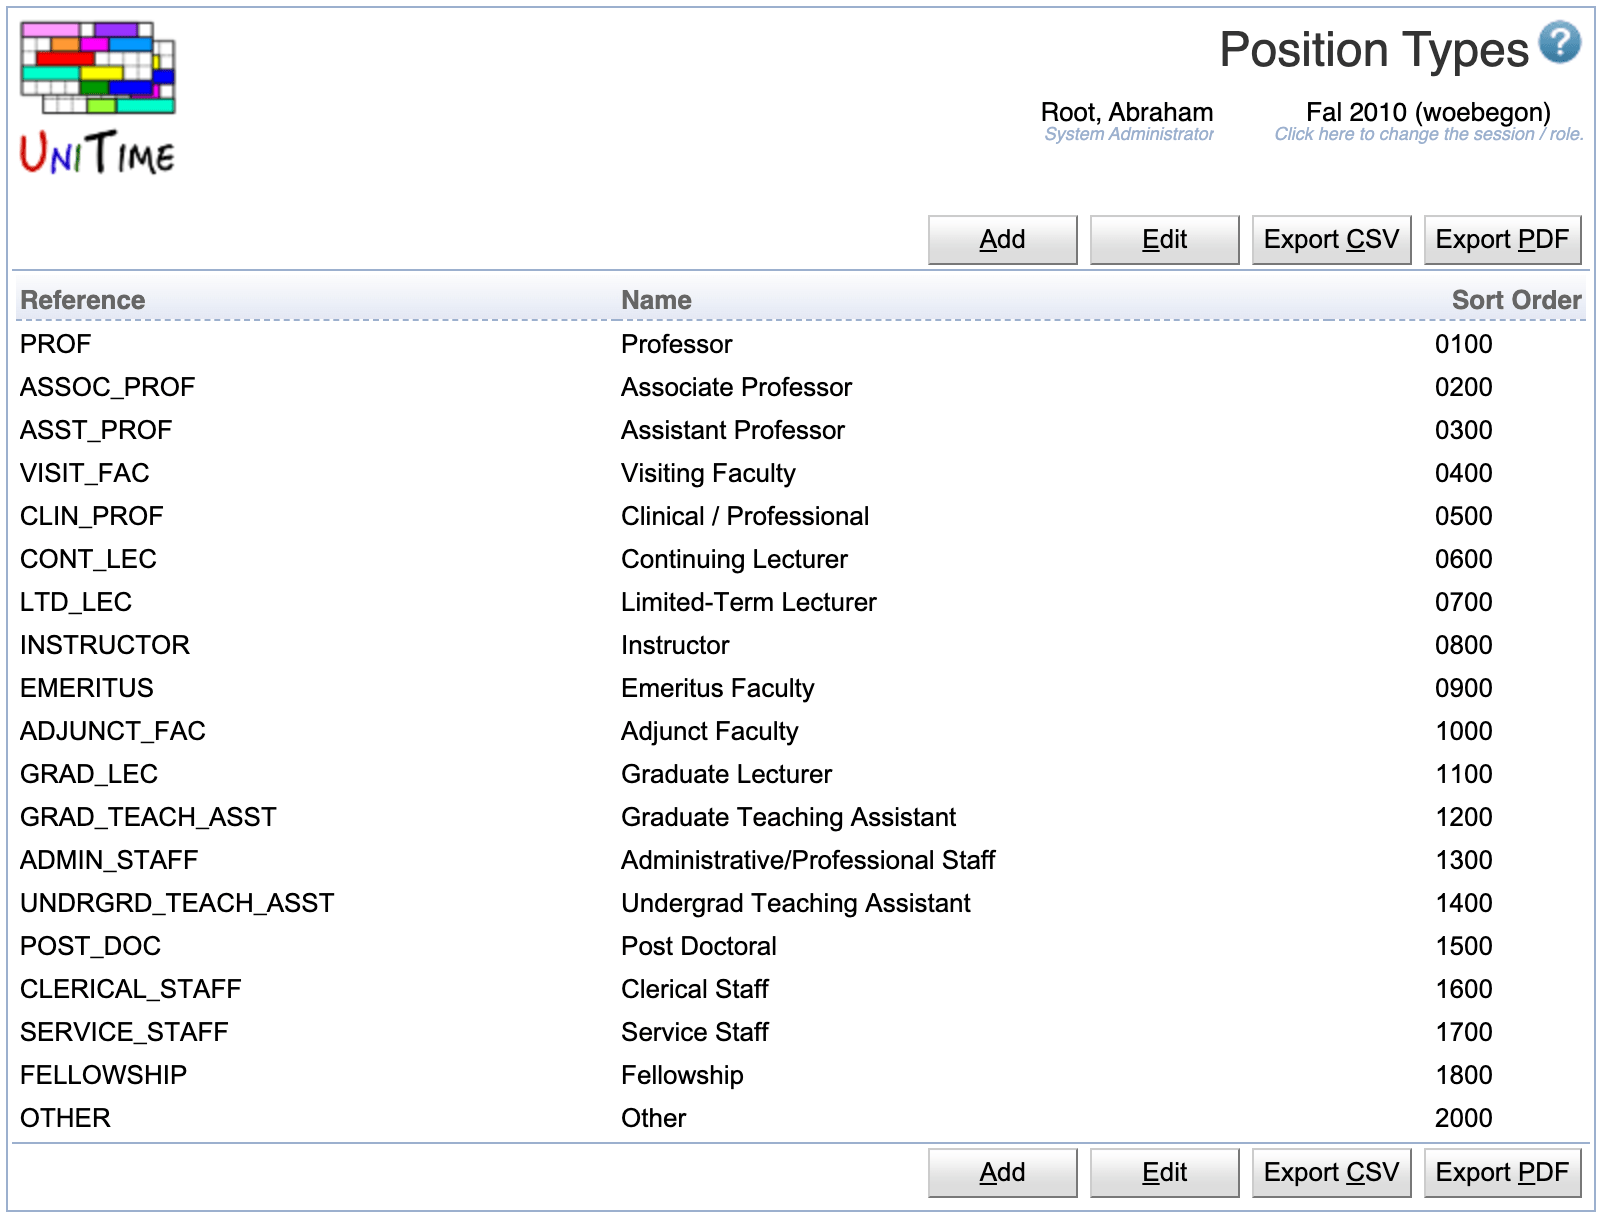Click the top Export CSV button

(x=1330, y=240)
